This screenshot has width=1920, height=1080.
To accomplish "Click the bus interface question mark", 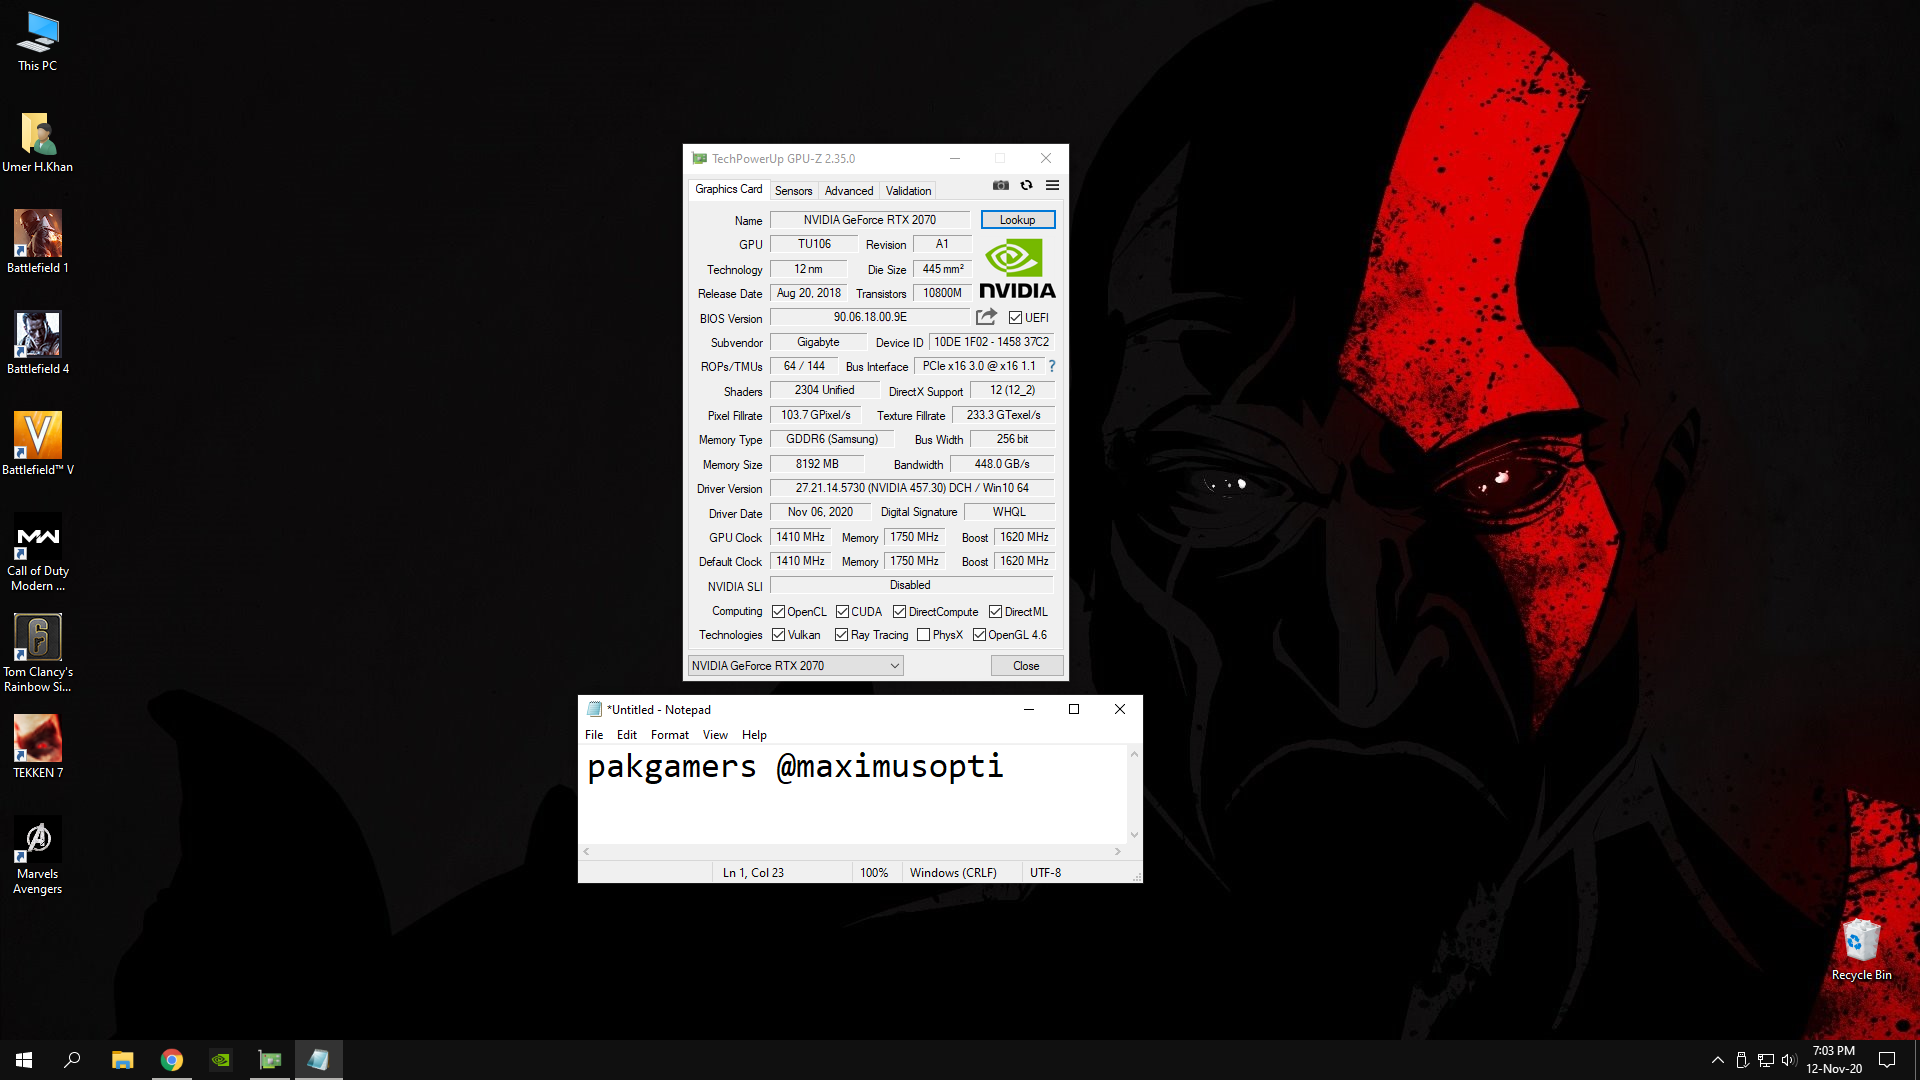I will [1052, 366].
